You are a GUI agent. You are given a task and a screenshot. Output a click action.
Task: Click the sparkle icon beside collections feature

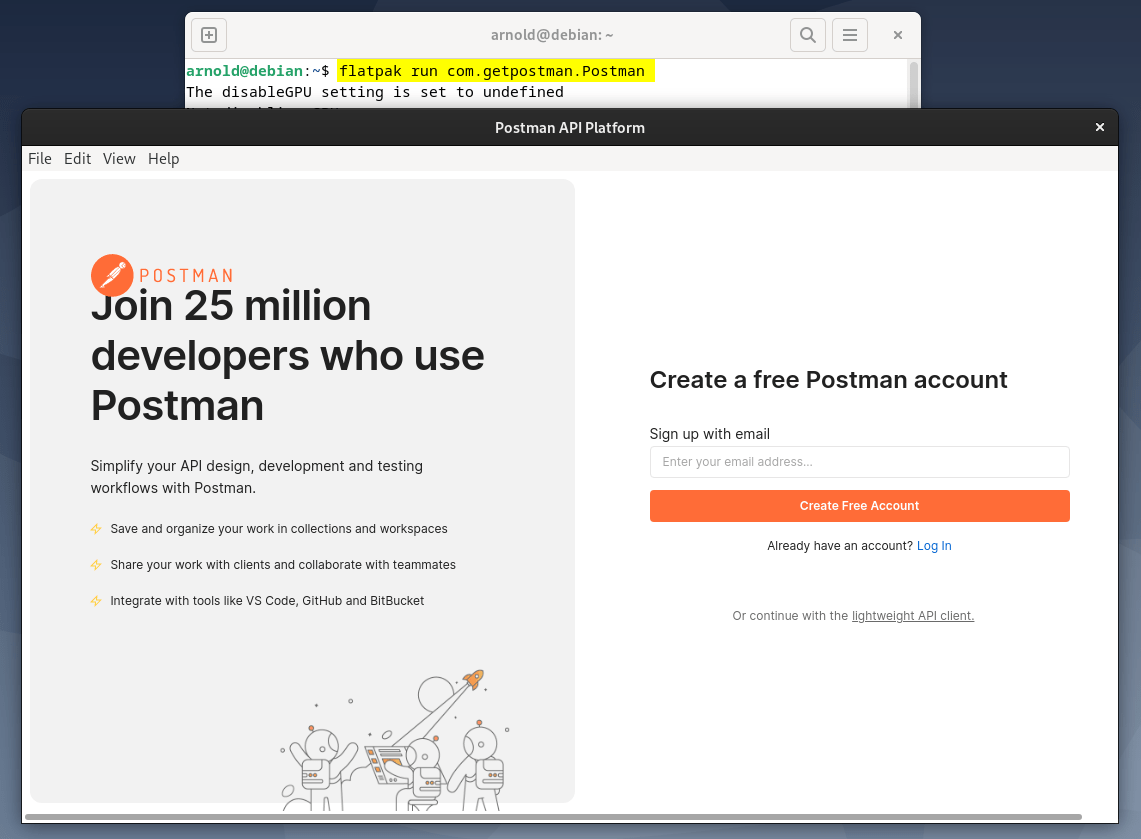point(96,529)
